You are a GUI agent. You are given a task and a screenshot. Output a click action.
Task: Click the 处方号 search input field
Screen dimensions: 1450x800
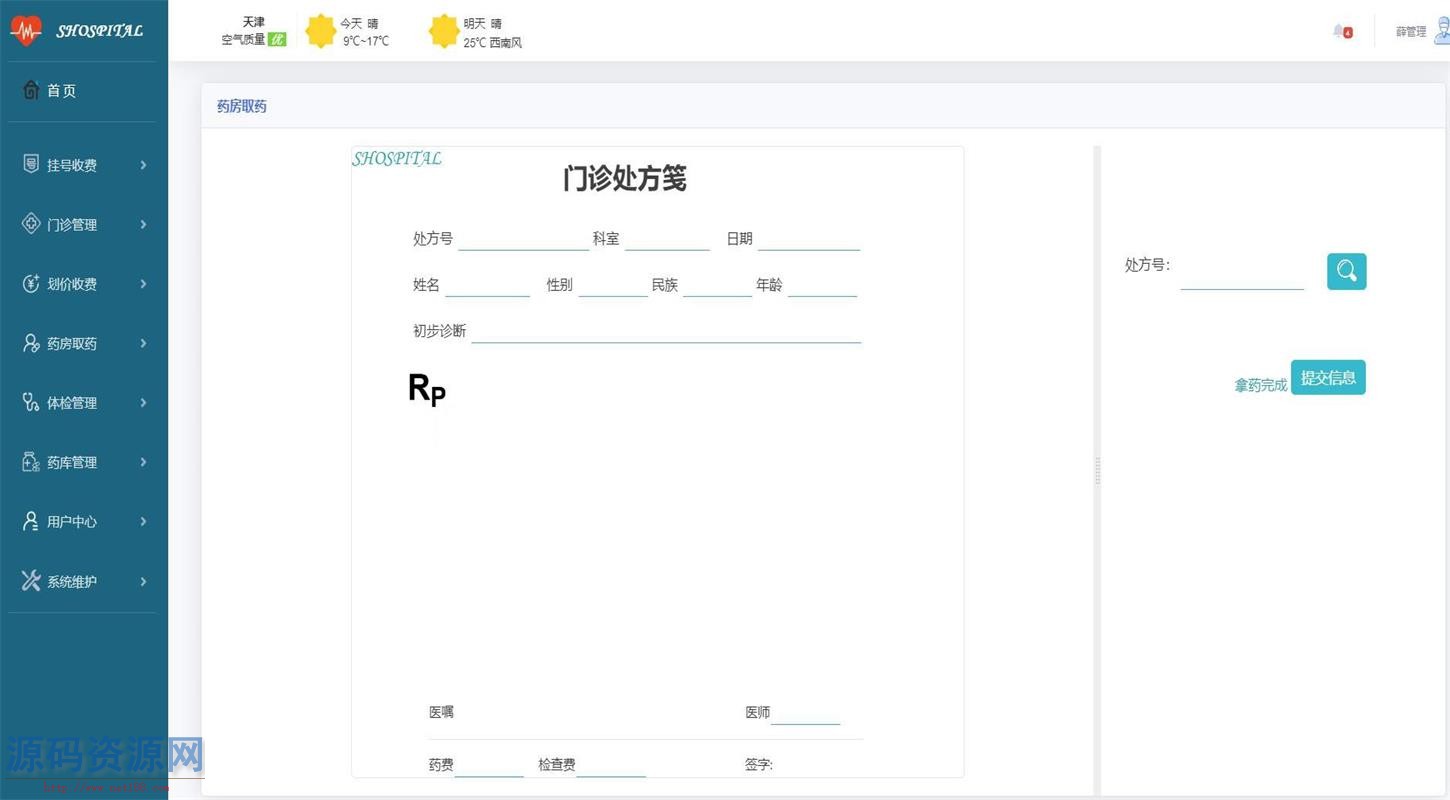click(x=1242, y=272)
